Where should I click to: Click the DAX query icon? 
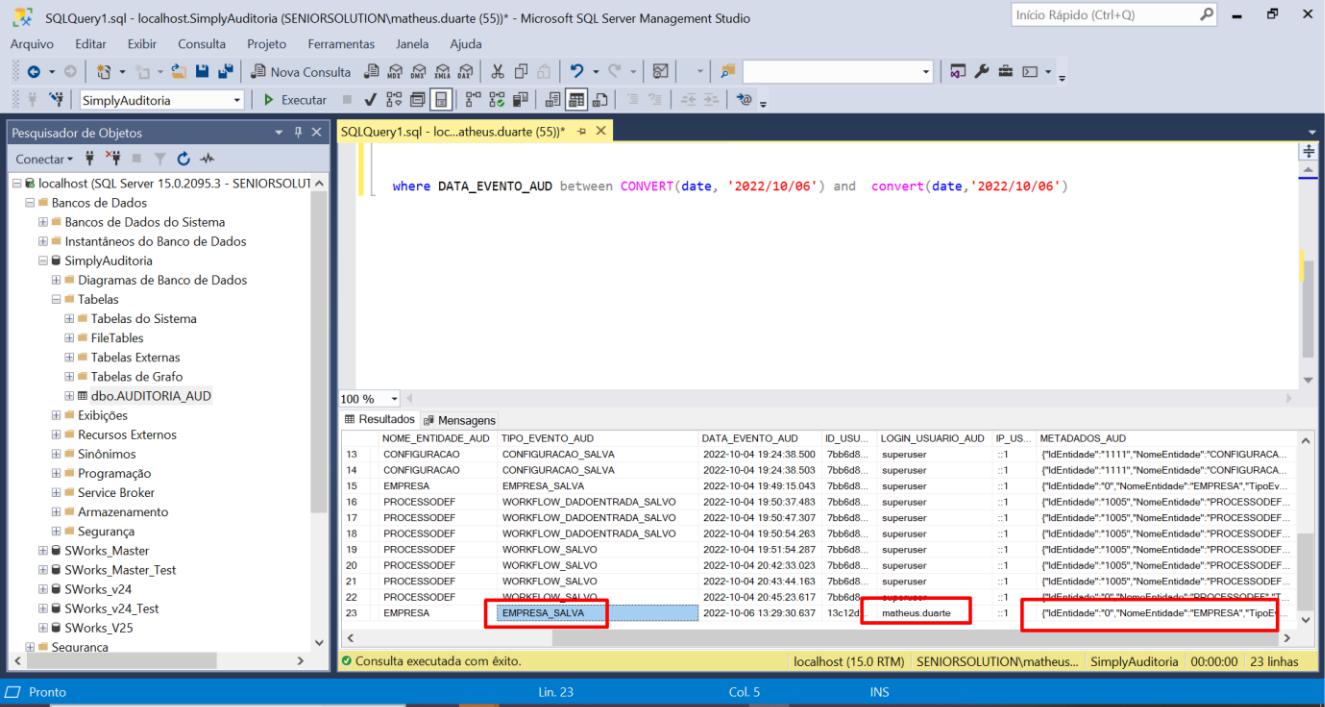pyautogui.click(x=465, y=71)
